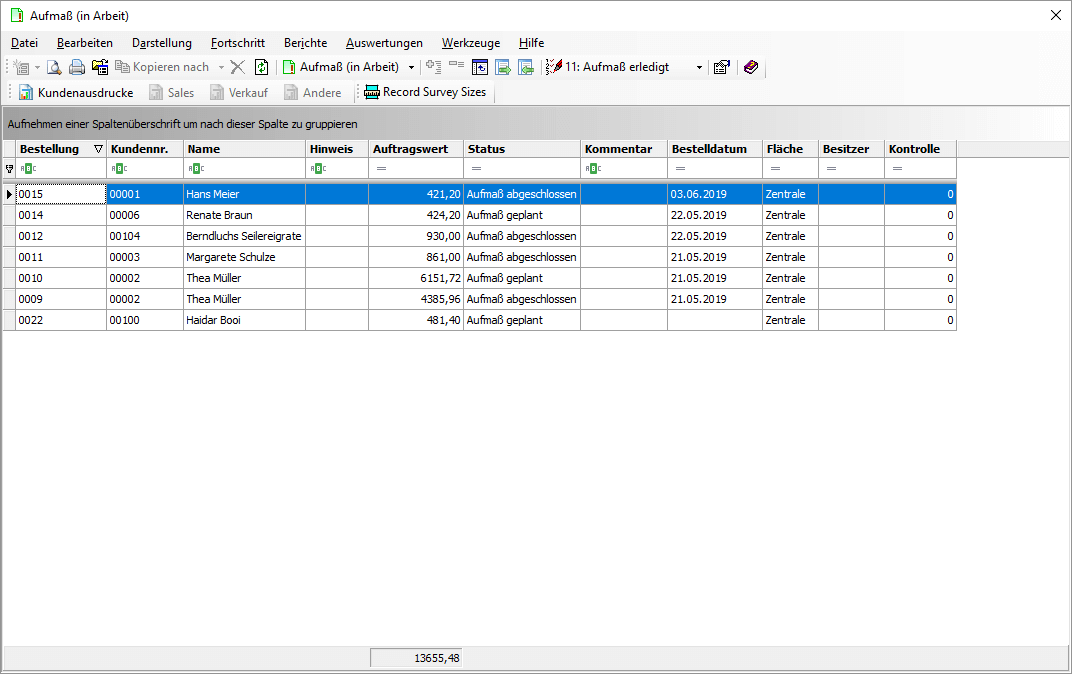
Task: Click the green refresh document icon
Action: tap(261, 67)
